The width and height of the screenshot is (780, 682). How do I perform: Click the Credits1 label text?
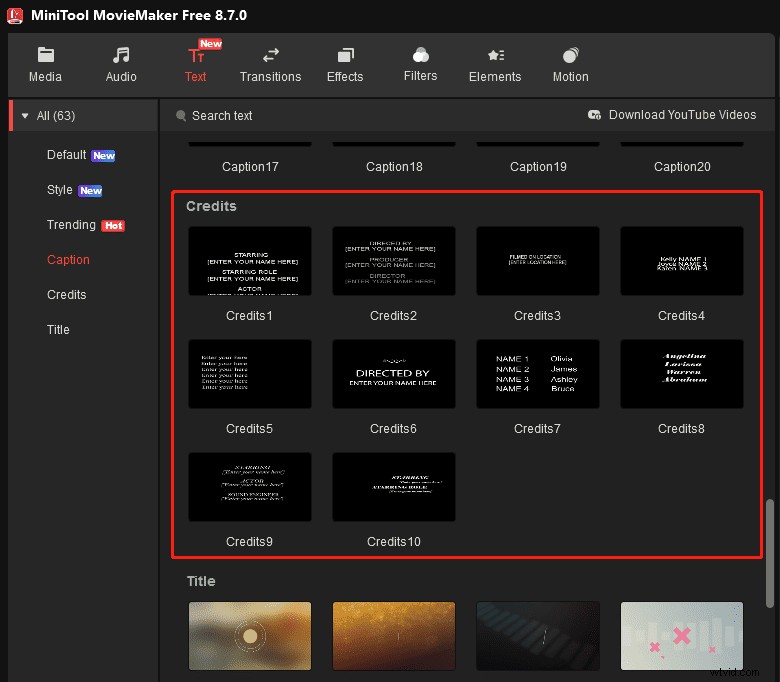click(249, 315)
